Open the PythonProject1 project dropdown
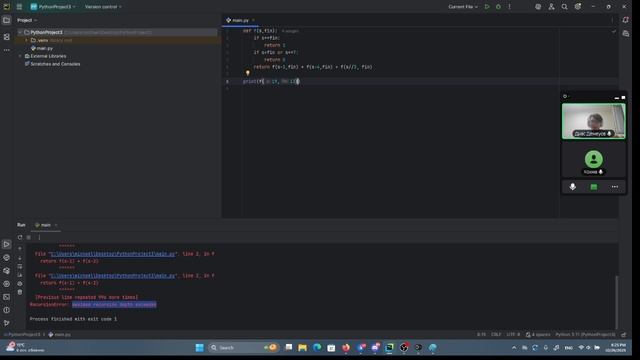Viewport: 640px width, 360px height. click(53, 7)
